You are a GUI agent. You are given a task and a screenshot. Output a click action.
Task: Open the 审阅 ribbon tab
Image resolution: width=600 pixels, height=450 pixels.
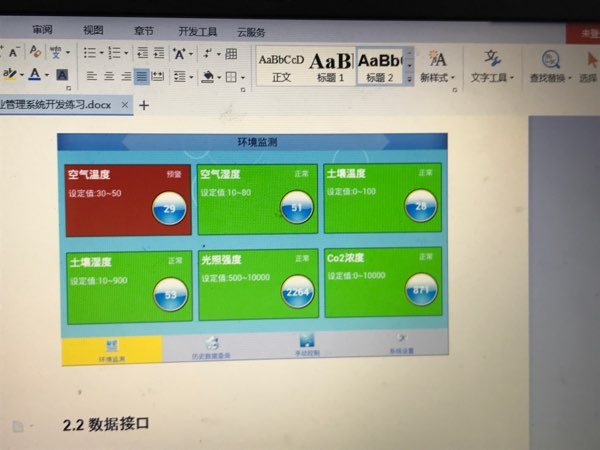[x=42, y=30]
